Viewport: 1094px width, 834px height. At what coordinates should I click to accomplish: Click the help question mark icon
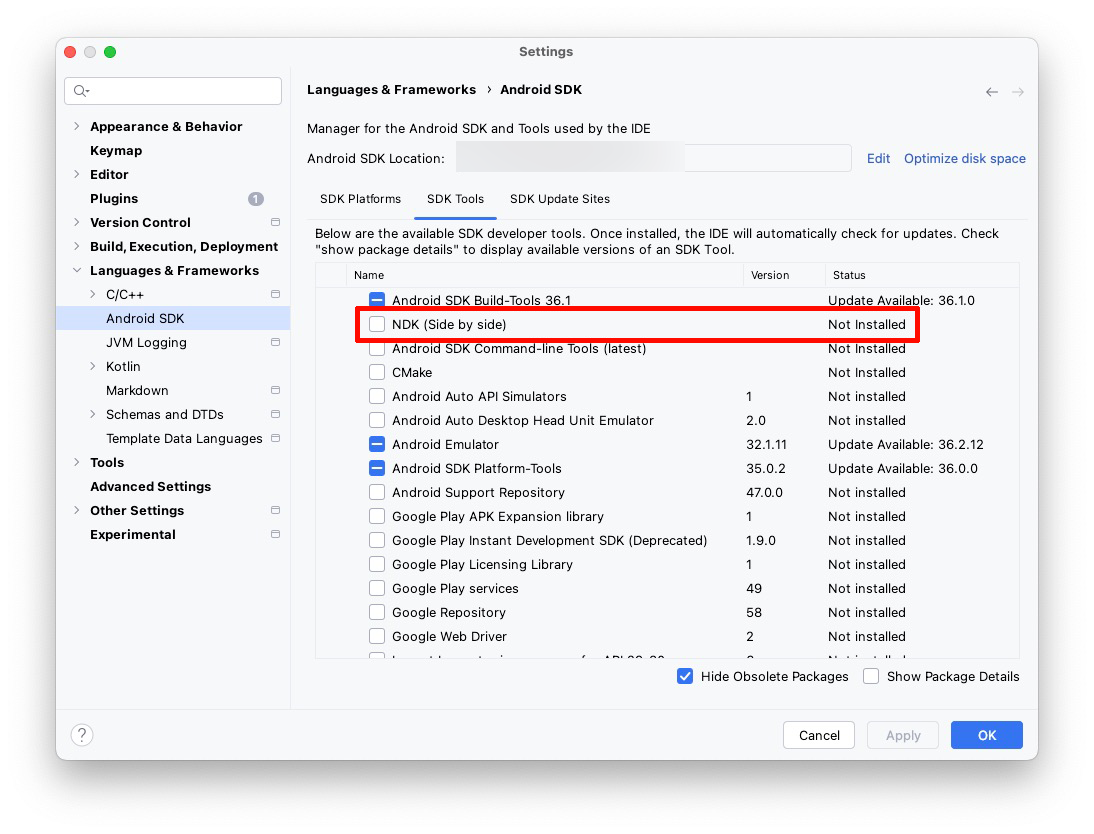click(x=82, y=735)
